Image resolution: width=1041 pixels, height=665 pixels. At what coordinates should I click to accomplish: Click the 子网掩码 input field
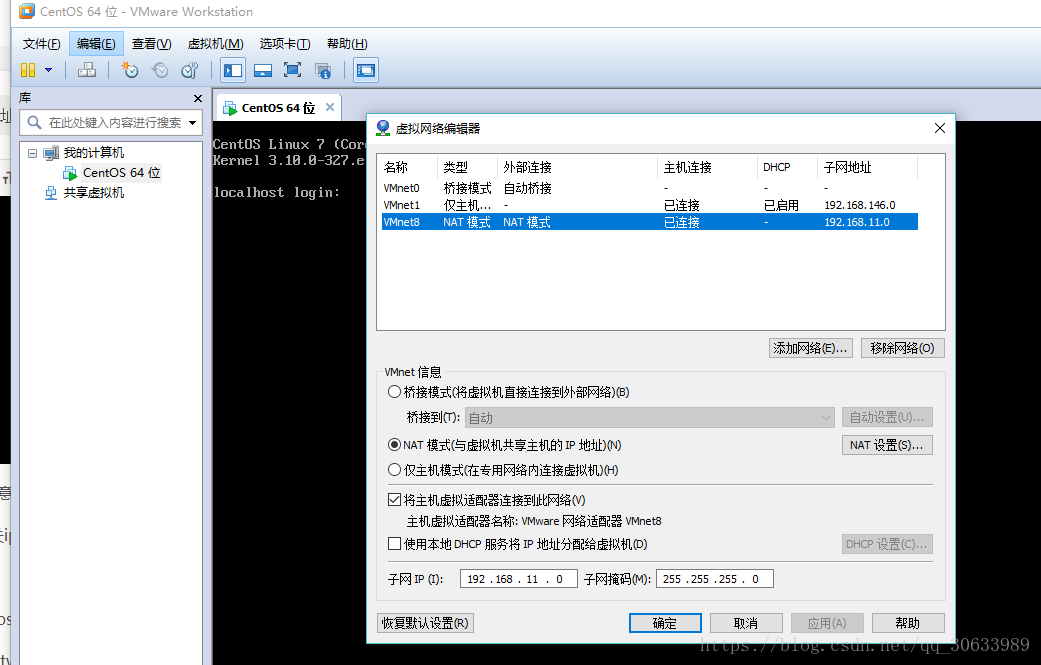pyautogui.click(x=714, y=579)
